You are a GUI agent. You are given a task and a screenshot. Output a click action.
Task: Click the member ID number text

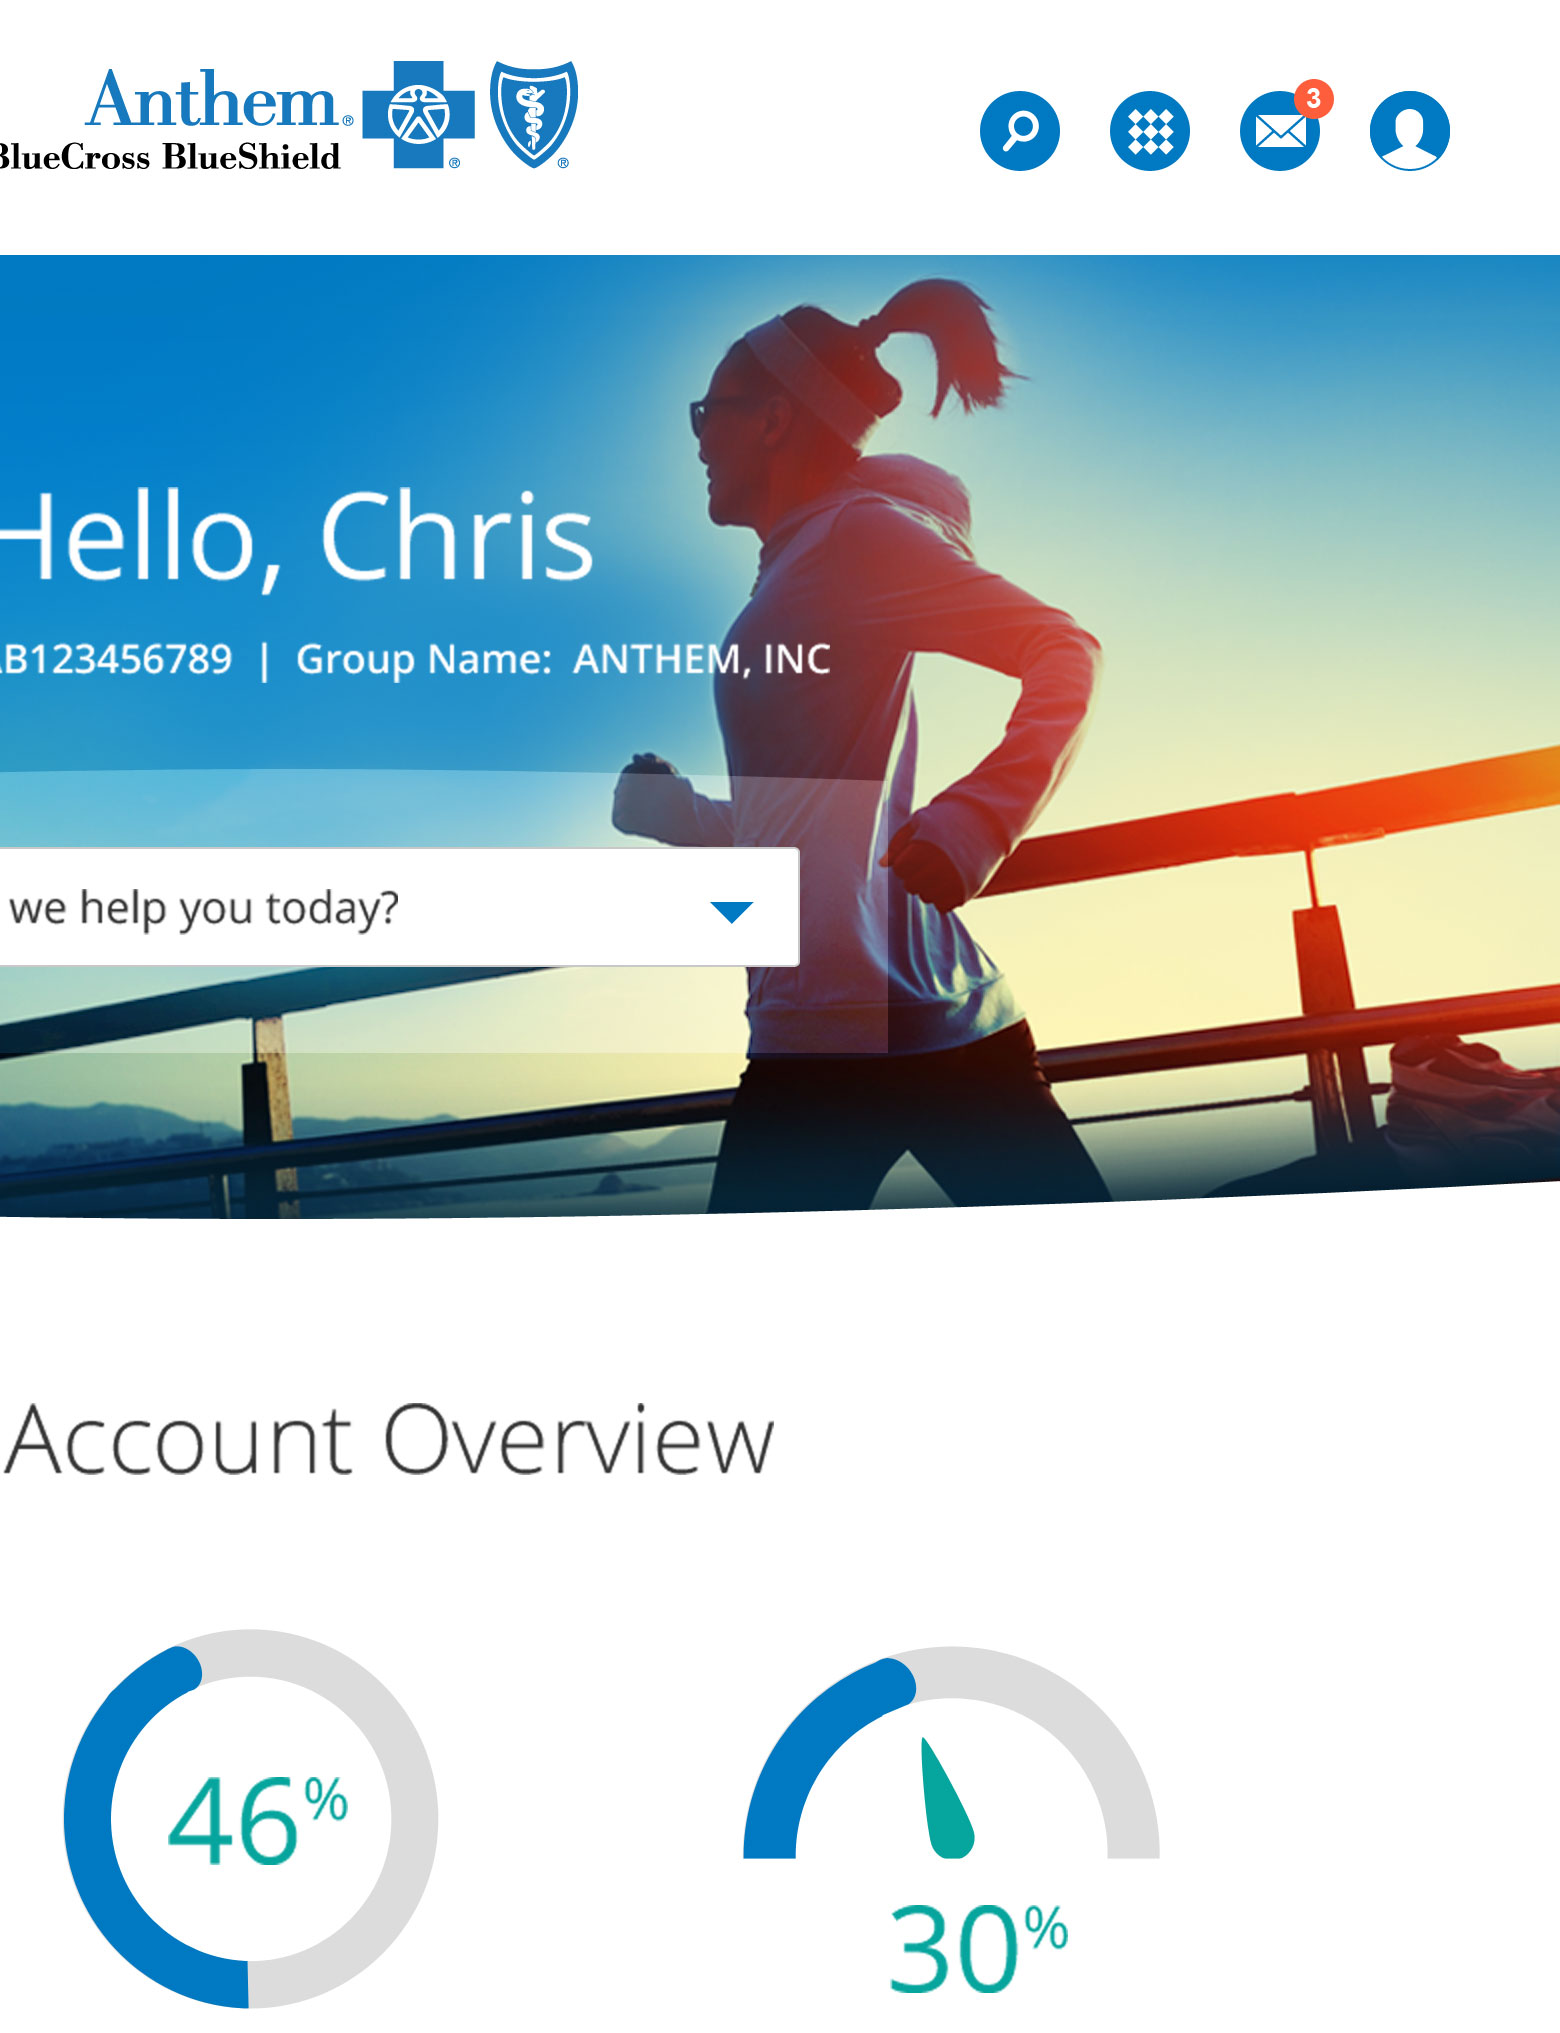click(x=115, y=659)
